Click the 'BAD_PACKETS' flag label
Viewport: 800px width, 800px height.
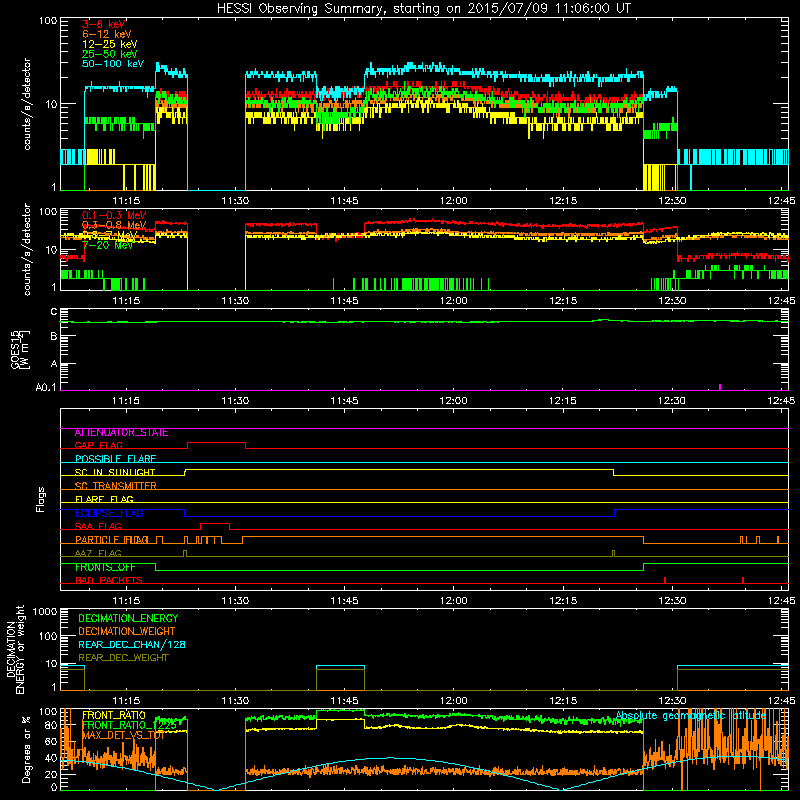[109, 581]
